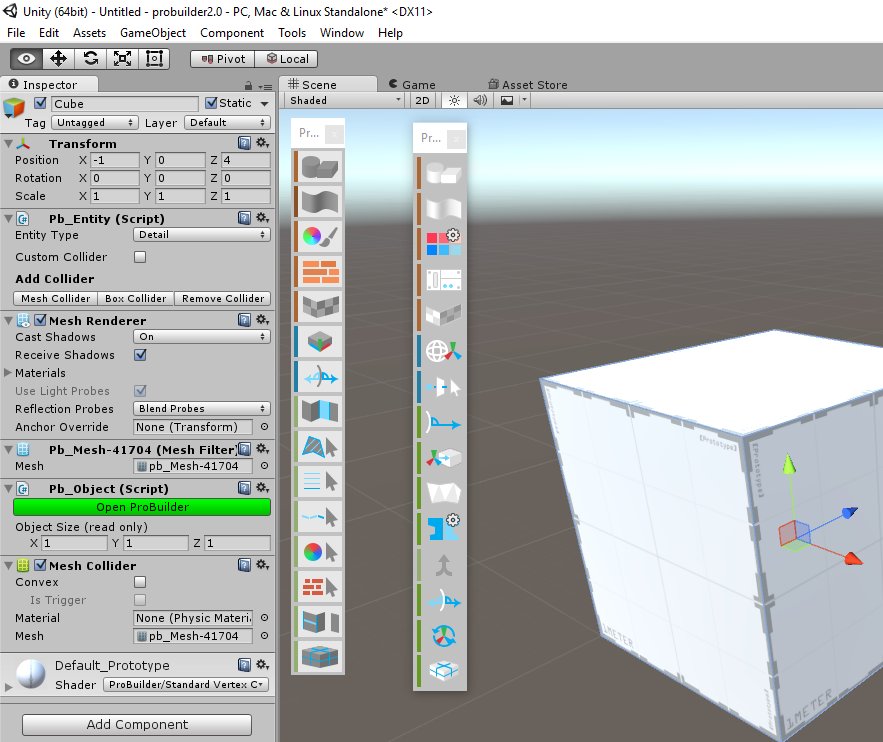The image size is (883, 742).
Task: Collapse the Transform component foldout
Action: (x=8, y=144)
